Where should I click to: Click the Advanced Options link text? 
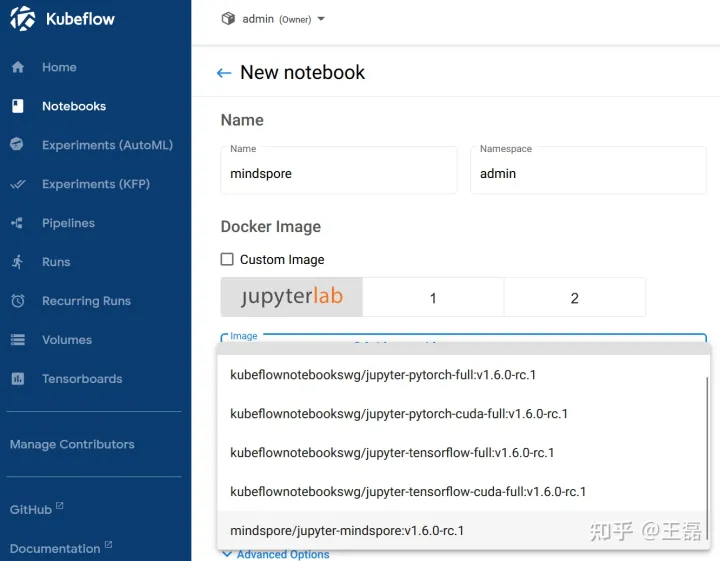[283, 554]
